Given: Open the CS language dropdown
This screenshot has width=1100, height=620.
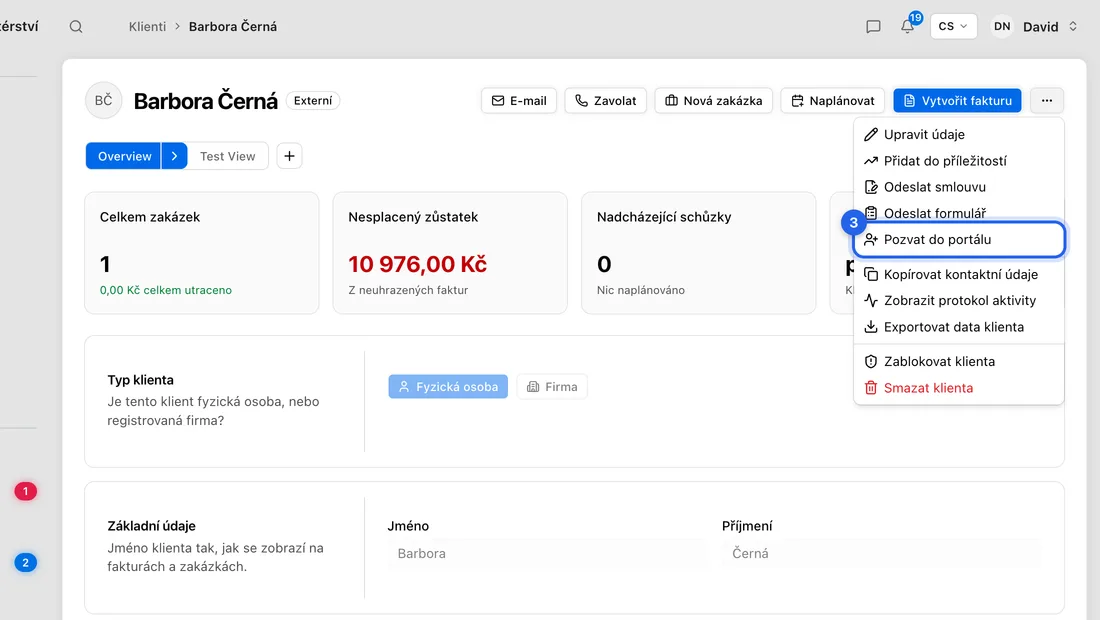Looking at the screenshot, I should click(x=953, y=27).
